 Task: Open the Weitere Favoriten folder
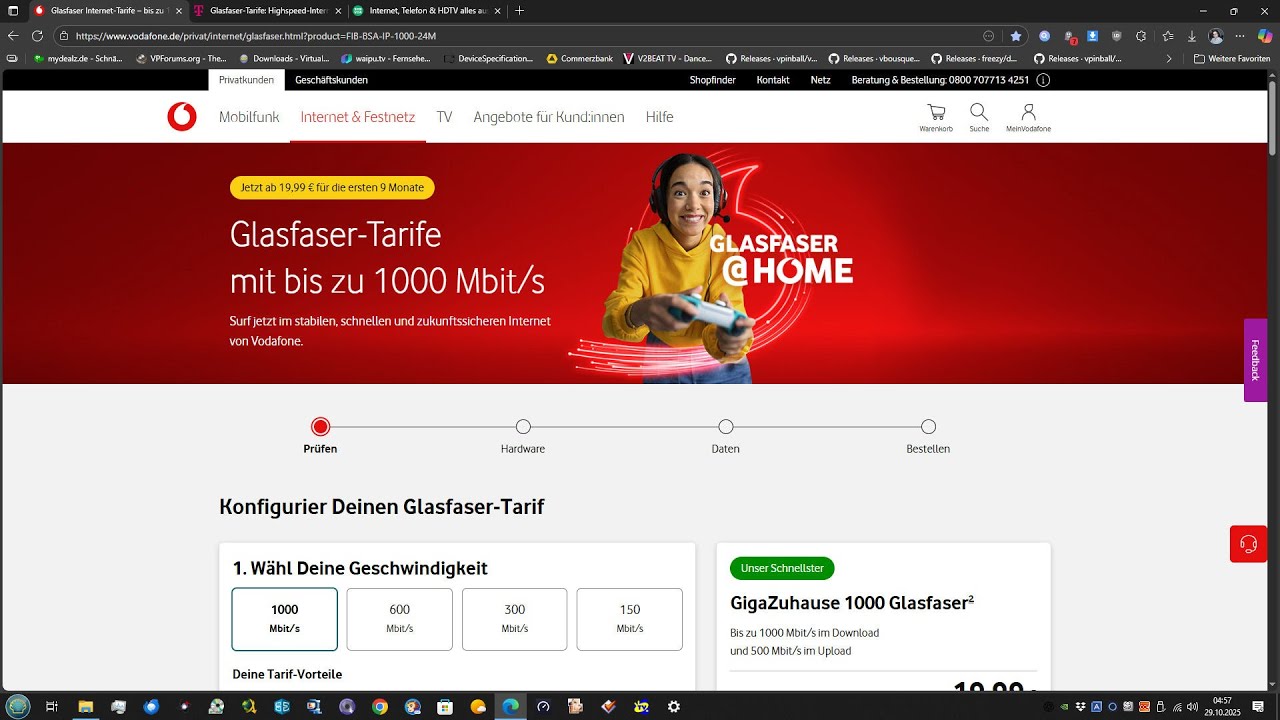pyautogui.click(x=1232, y=58)
